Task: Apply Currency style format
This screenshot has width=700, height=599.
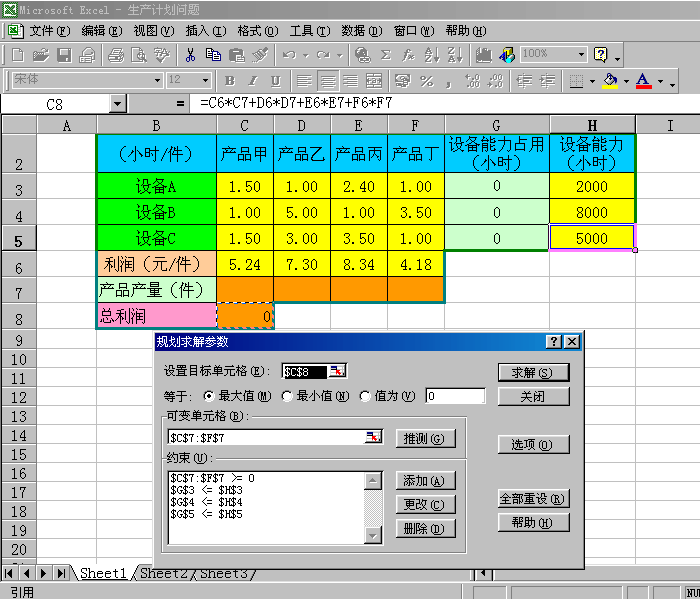Action: [x=403, y=81]
